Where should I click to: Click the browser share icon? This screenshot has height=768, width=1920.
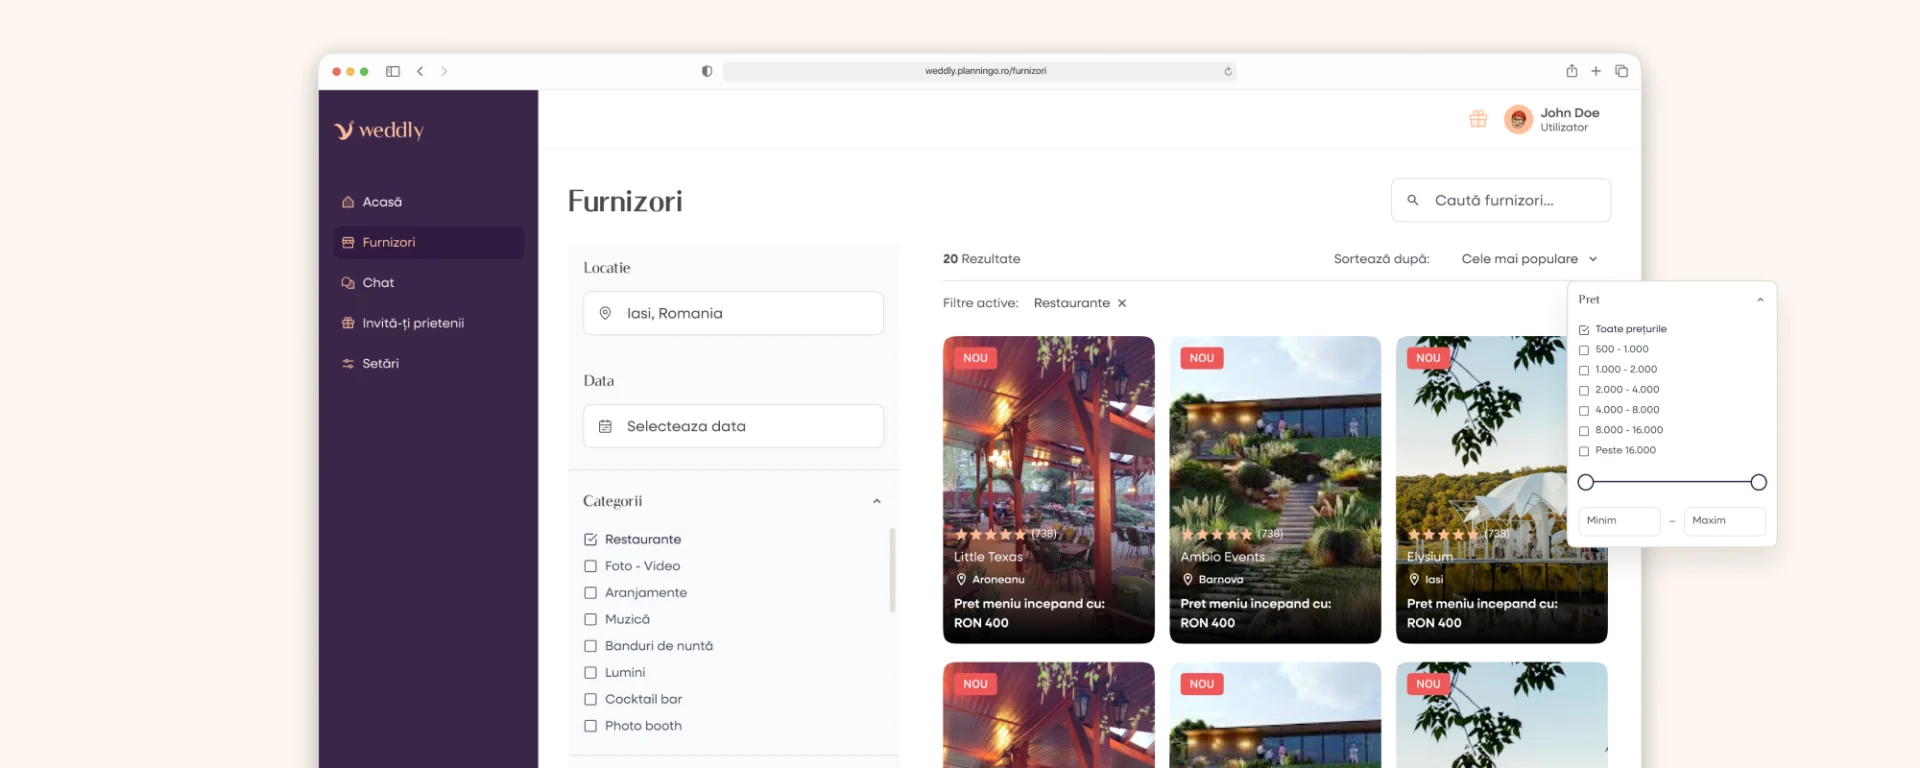[1571, 71]
